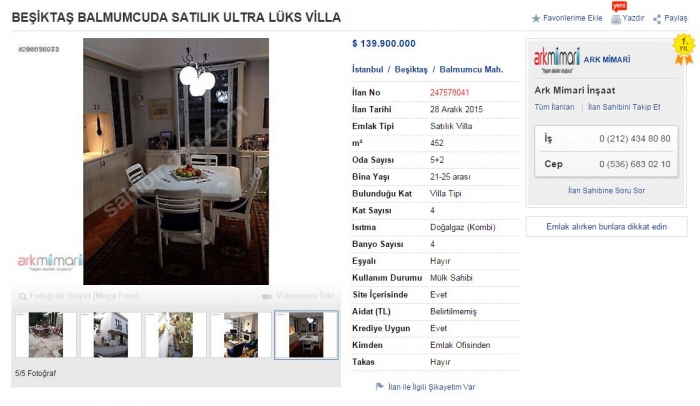
Task: Open the Ark Mimari logo in seller box
Action: pyautogui.click(x=557, y=60)
